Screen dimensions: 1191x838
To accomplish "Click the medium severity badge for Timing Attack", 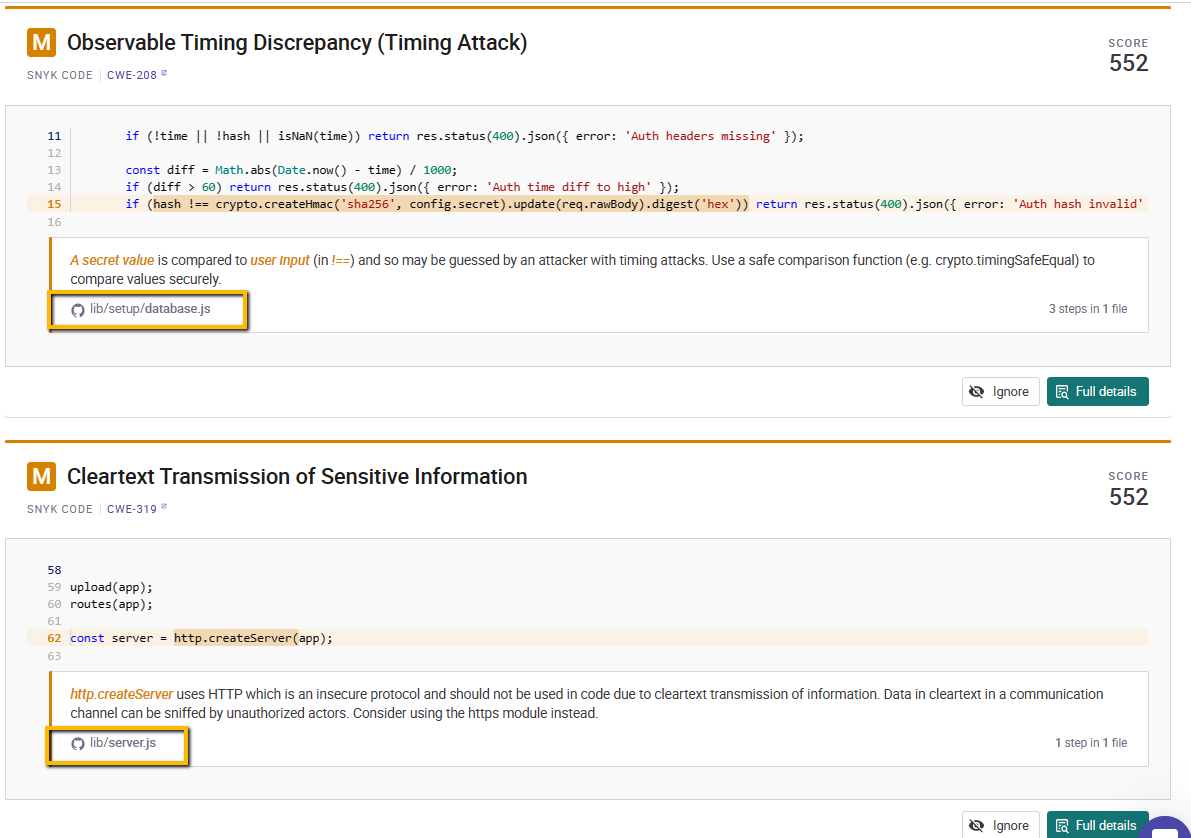I will click(x=42, y=43).
